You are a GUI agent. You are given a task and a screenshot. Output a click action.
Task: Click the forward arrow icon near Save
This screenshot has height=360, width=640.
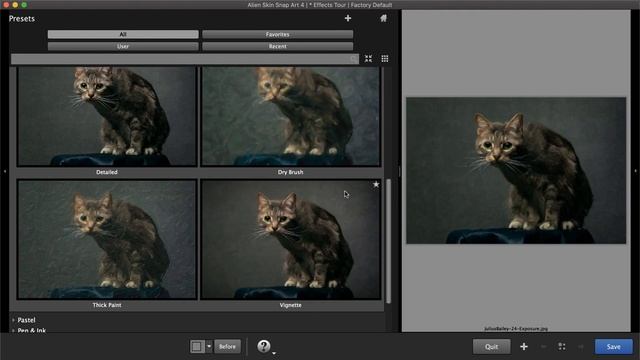581,347
